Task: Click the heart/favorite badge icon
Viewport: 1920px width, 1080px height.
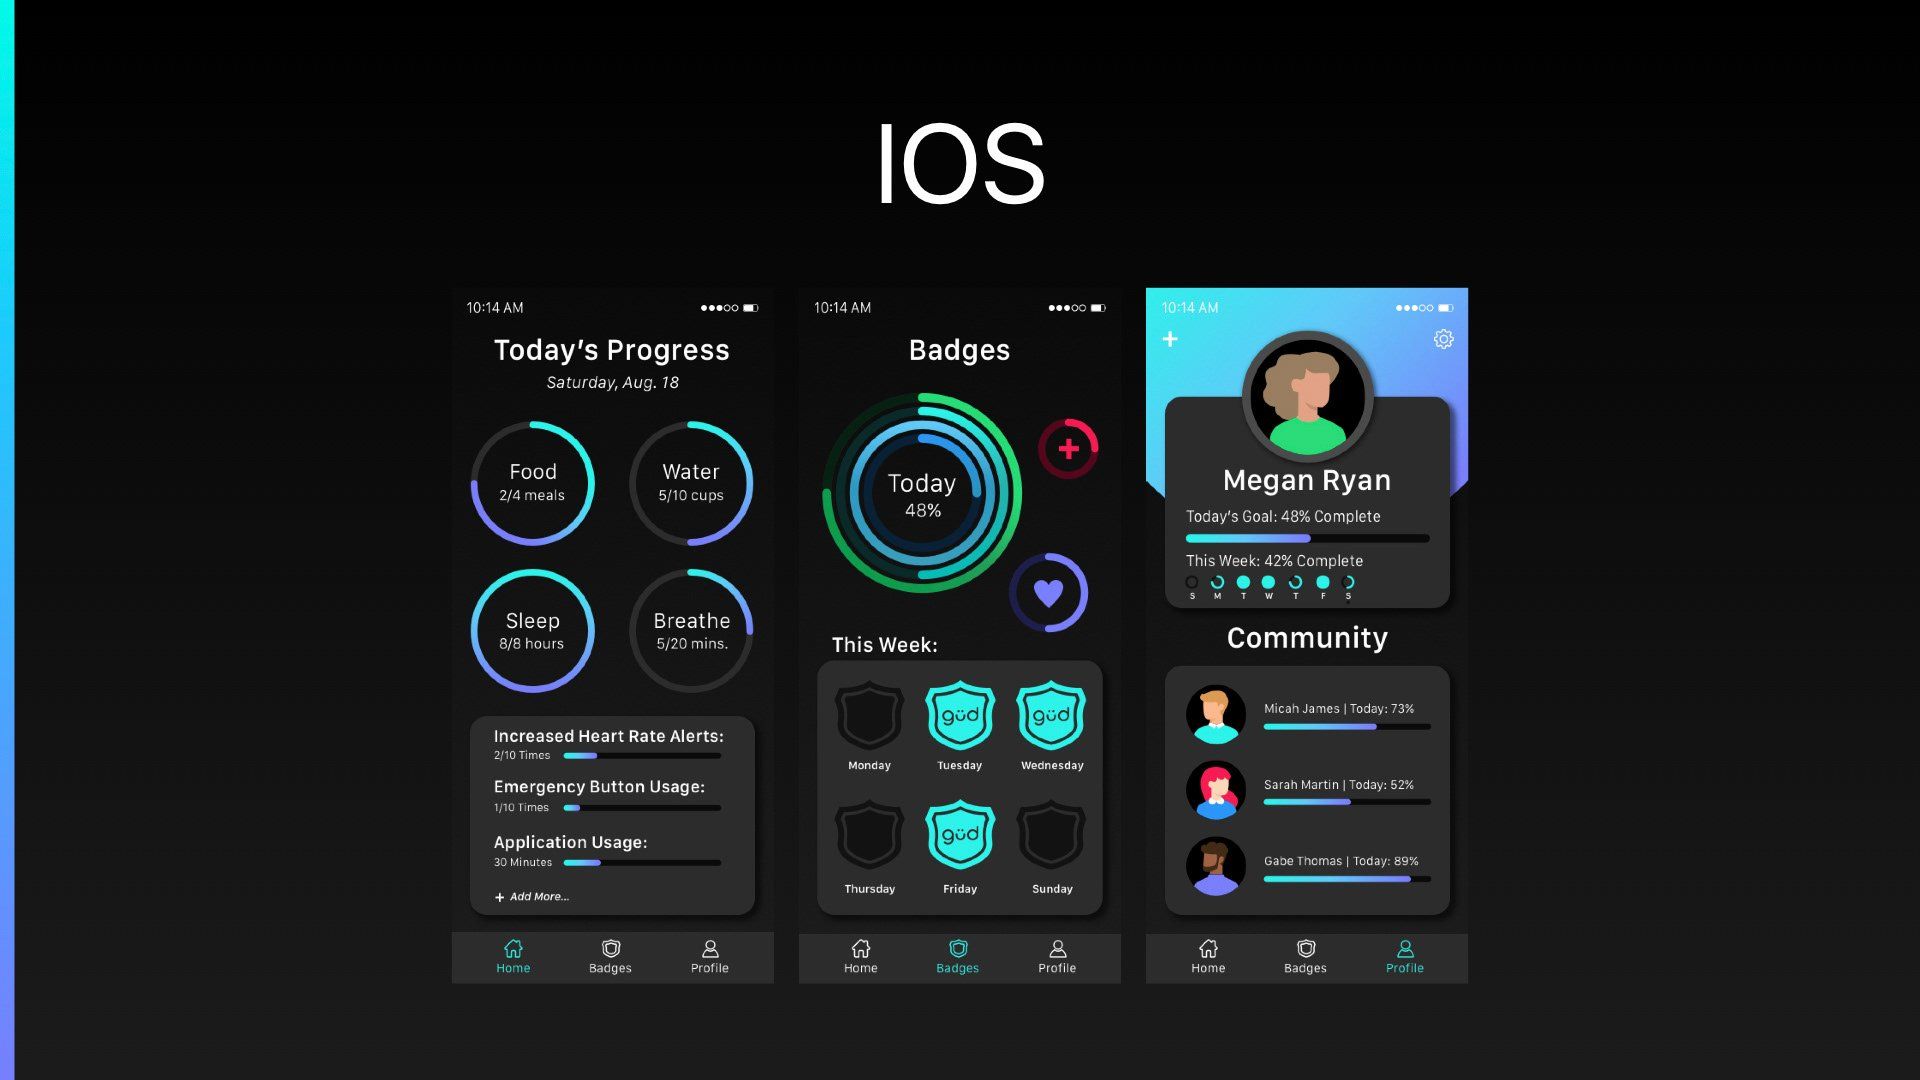Action: 1051,595
